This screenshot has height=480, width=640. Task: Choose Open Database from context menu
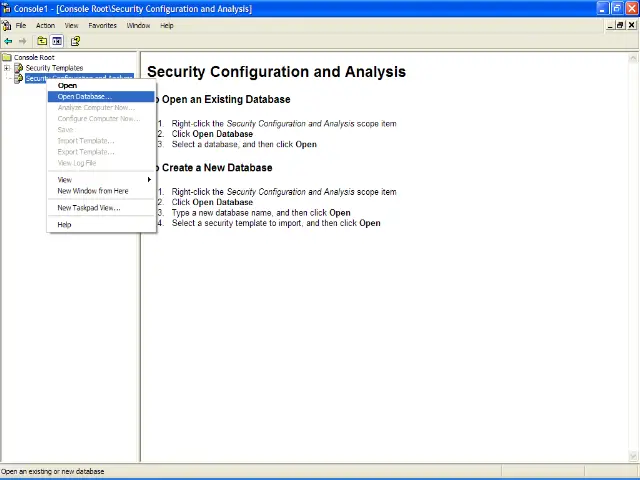[84, 96]
